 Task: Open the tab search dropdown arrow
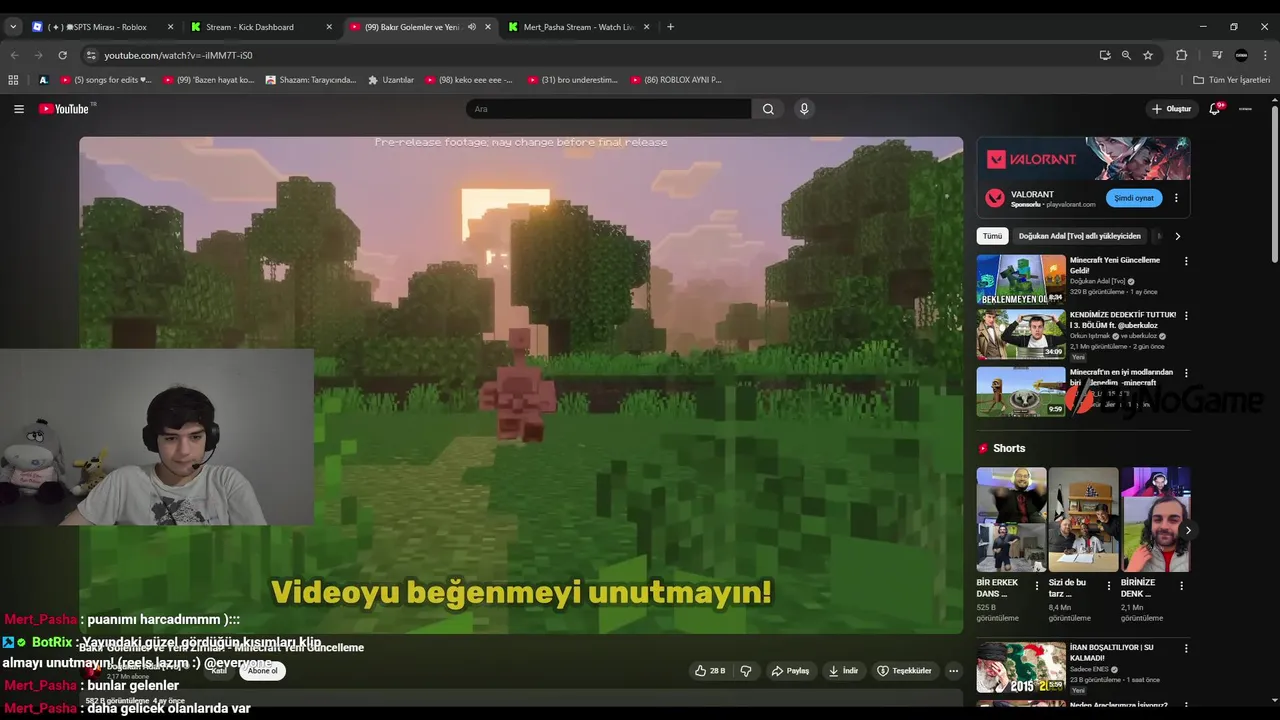pos(12,27)
